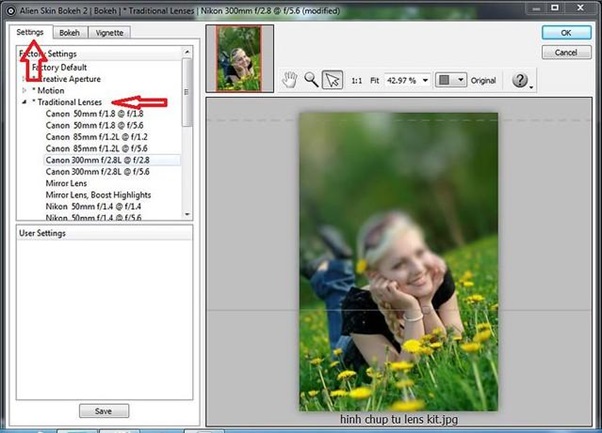Viewport: 602px width, 433px height.
Task: Open the Help question mark menu
Action: (521, 81)
